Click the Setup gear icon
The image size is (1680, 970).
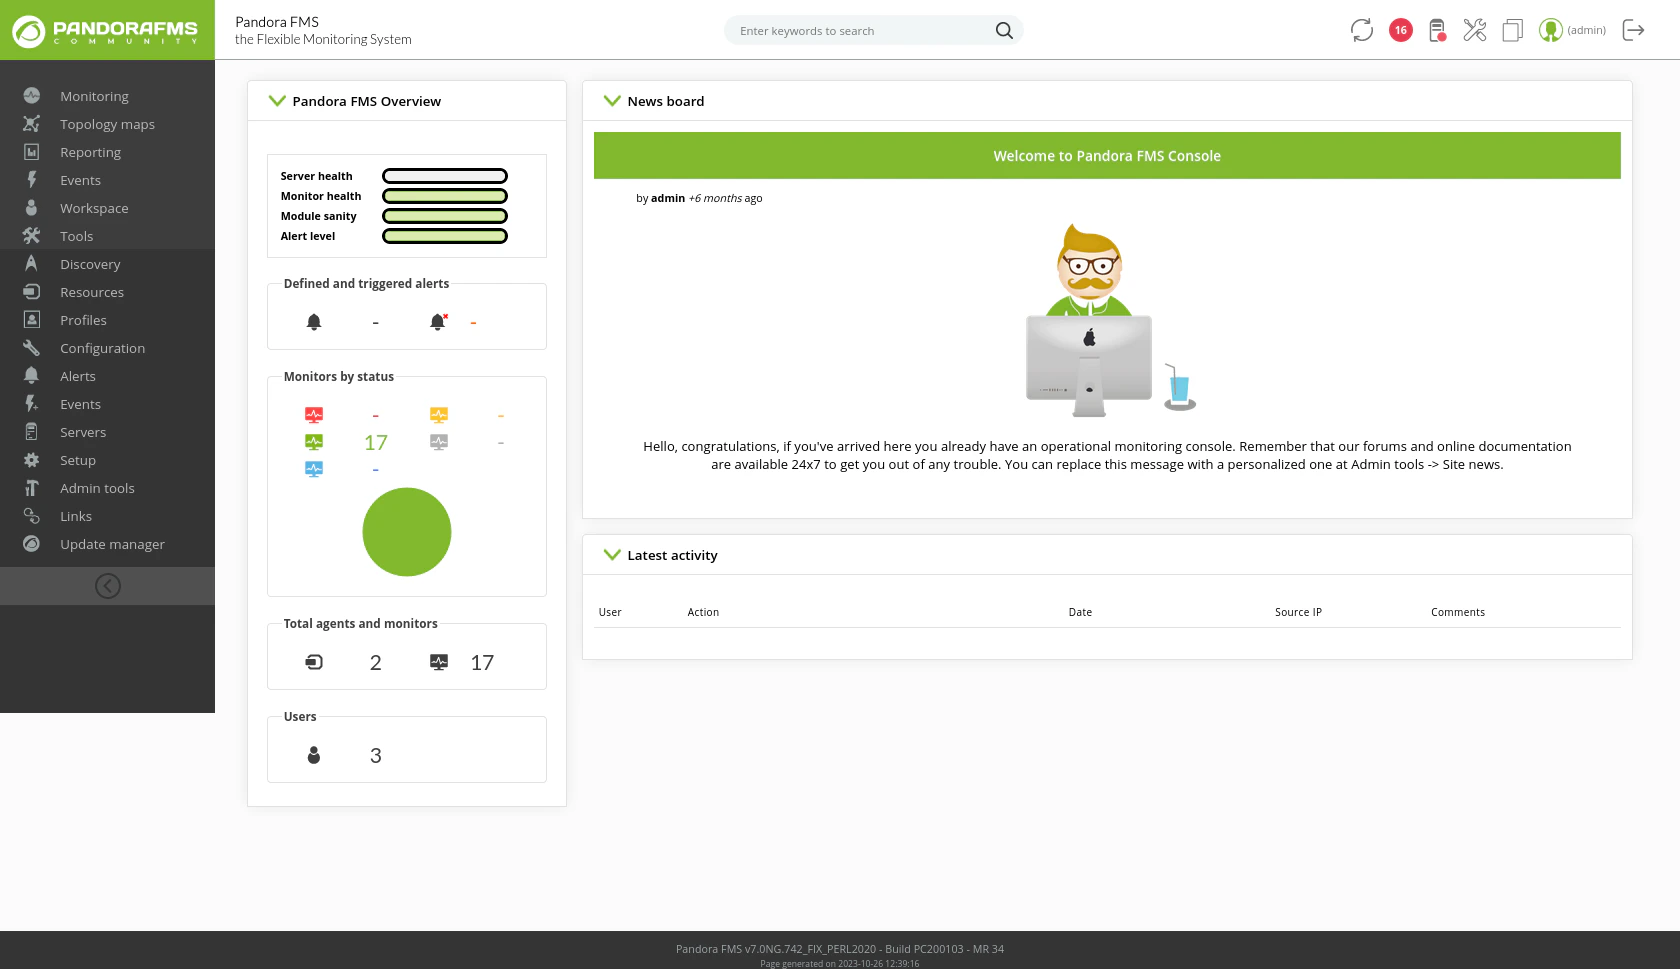(32, 460)
